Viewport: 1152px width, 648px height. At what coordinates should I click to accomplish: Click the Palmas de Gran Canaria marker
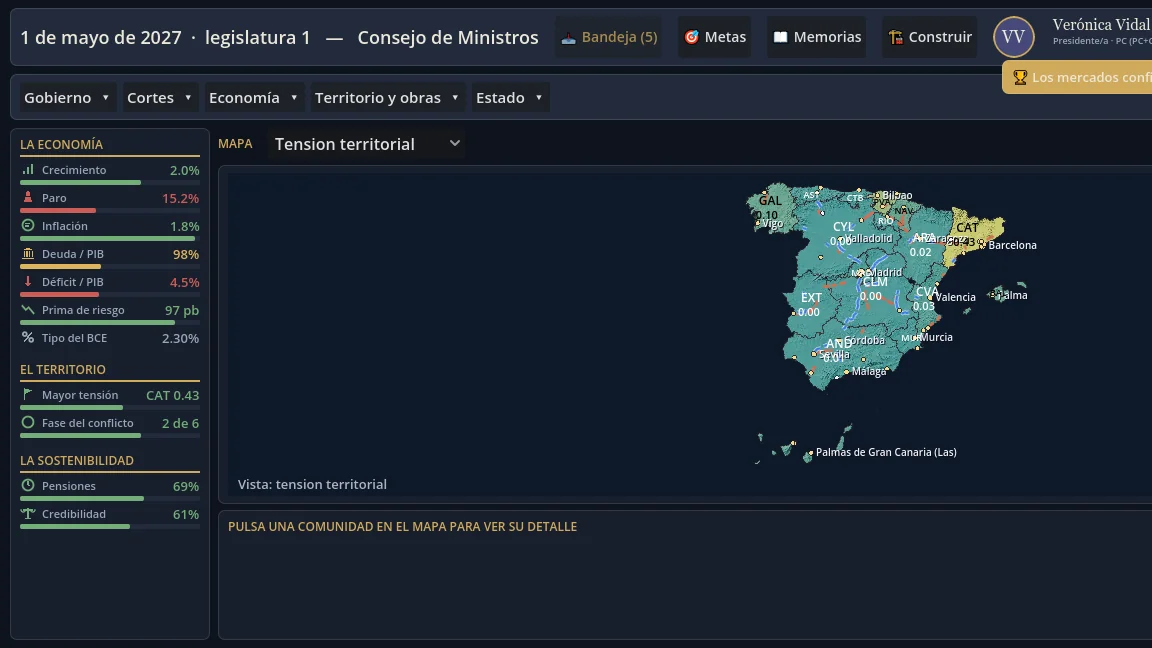(x=810, y=453)
